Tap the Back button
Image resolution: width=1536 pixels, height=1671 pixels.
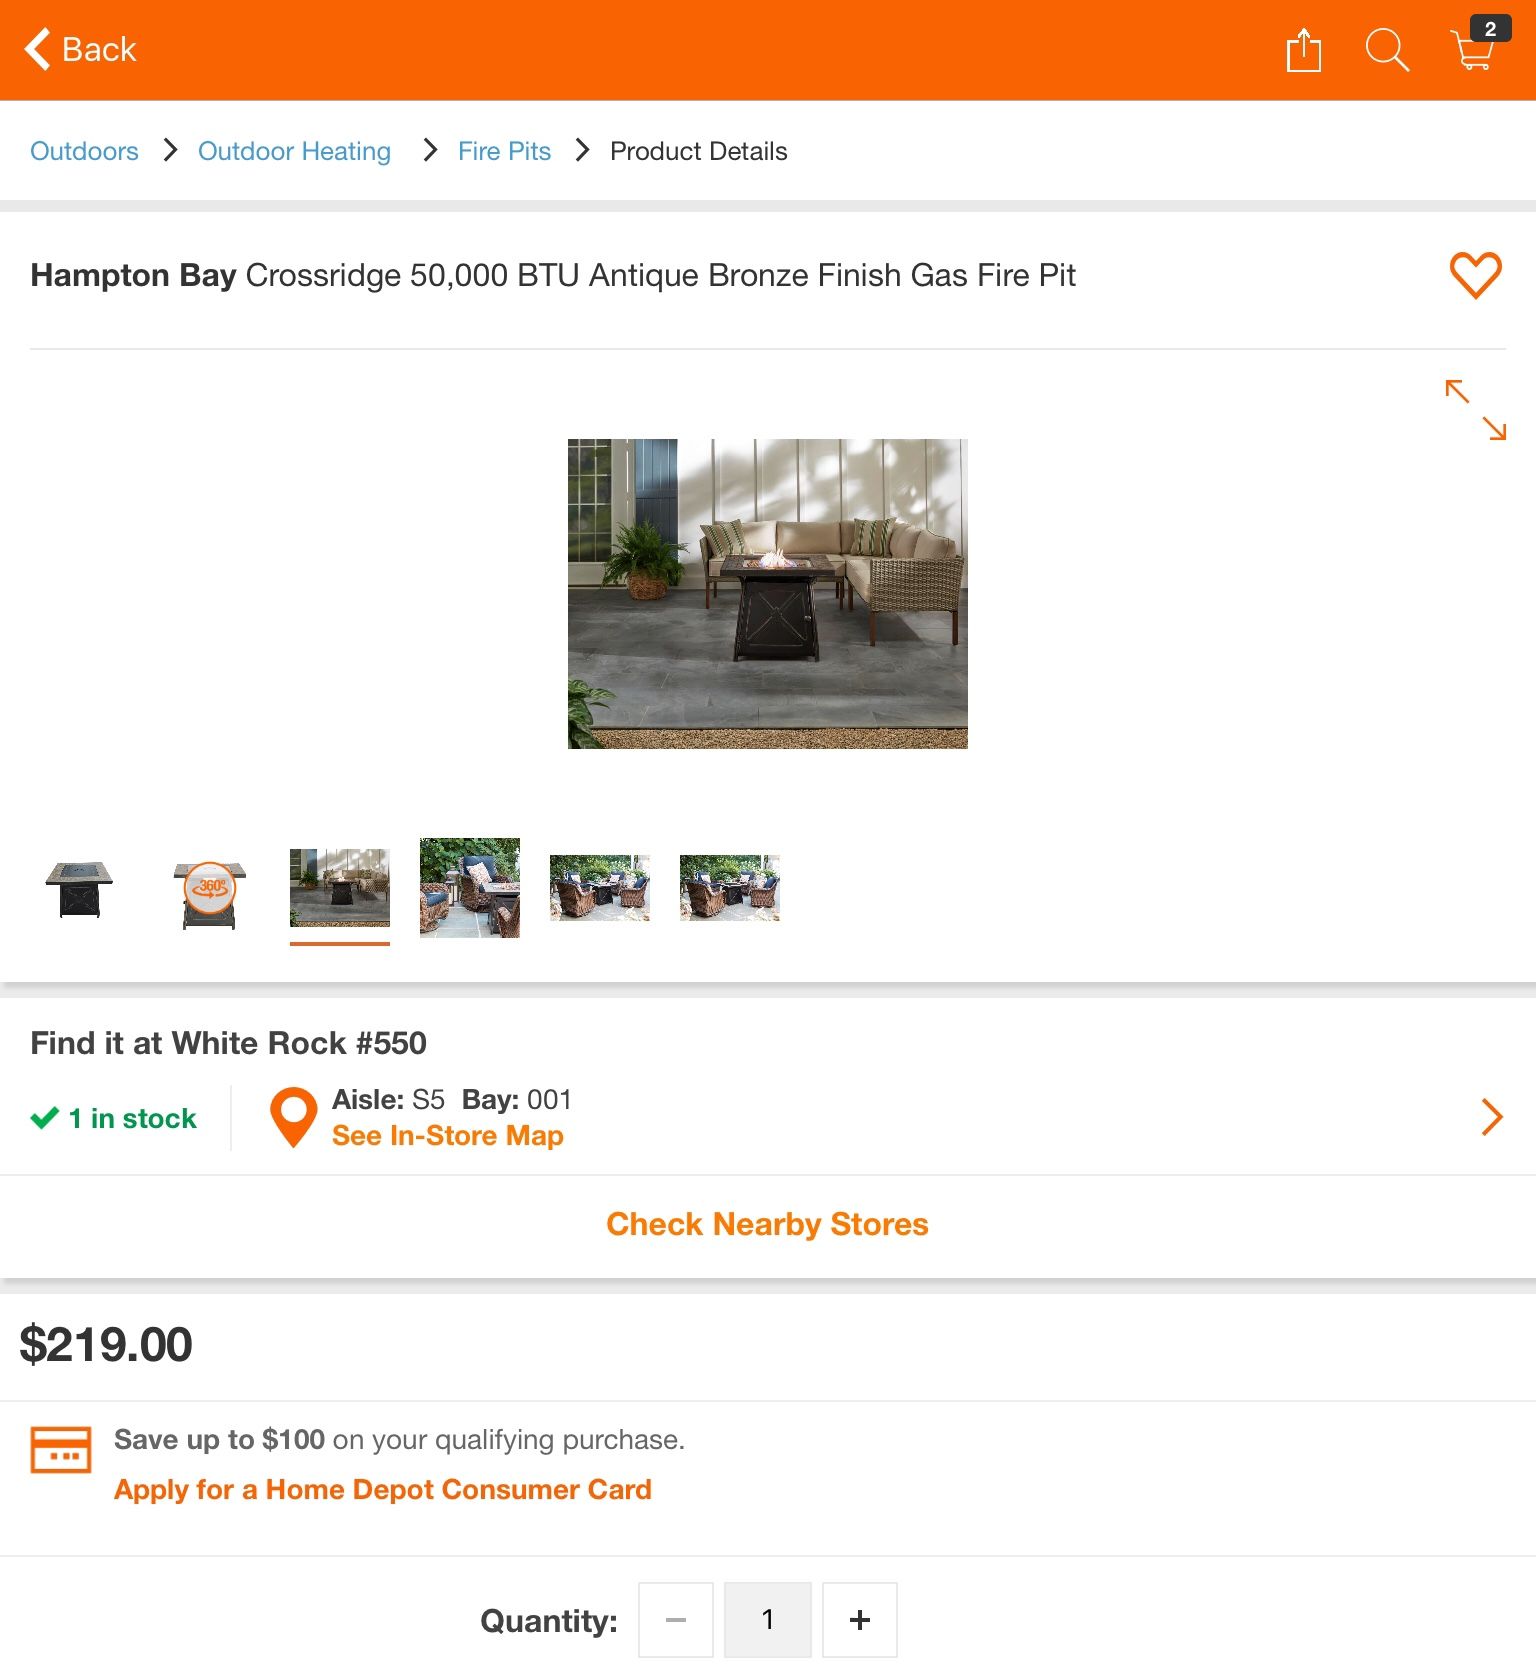pos(80,49)
